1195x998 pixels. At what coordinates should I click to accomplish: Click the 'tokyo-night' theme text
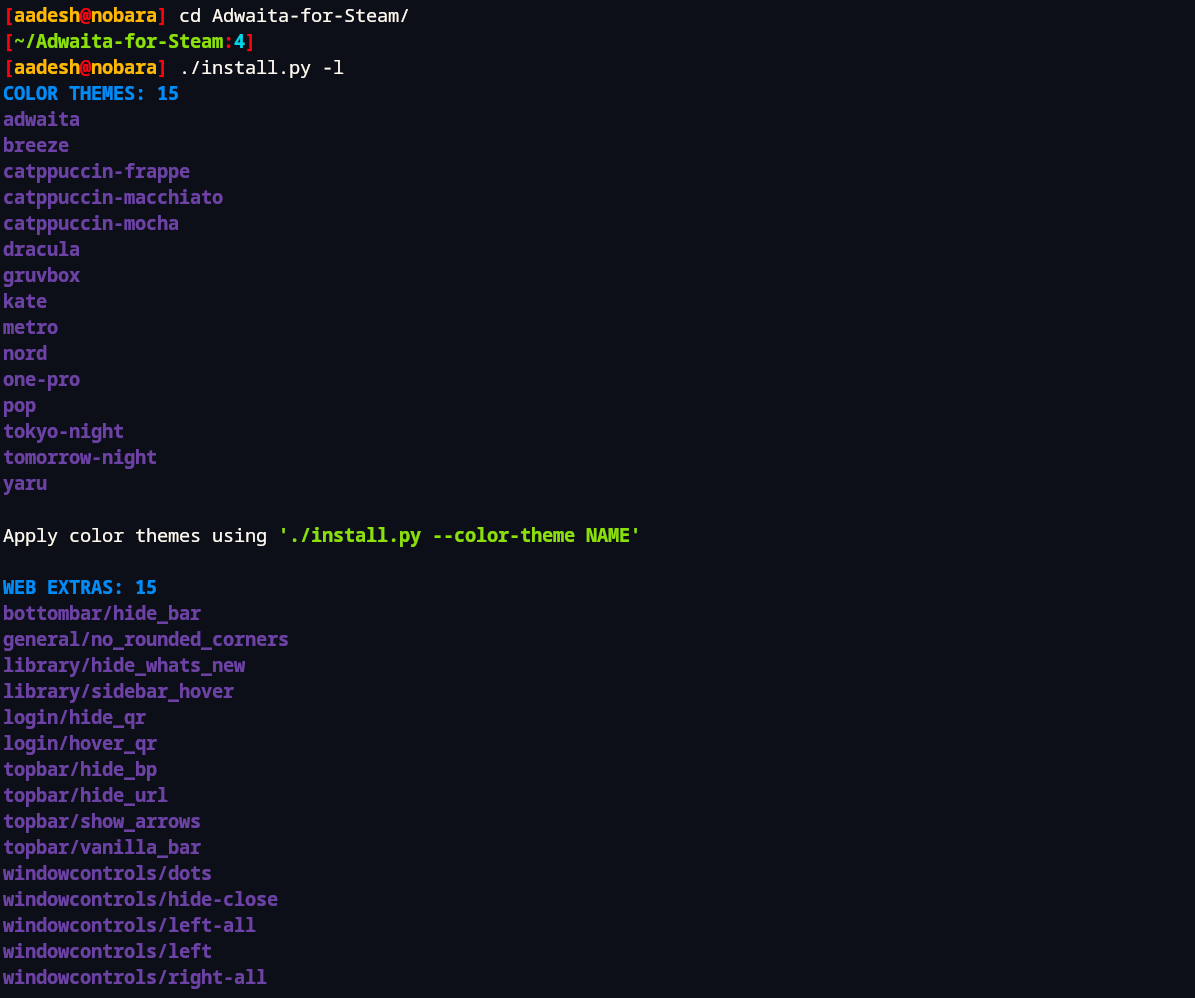(x=63, y=431)
